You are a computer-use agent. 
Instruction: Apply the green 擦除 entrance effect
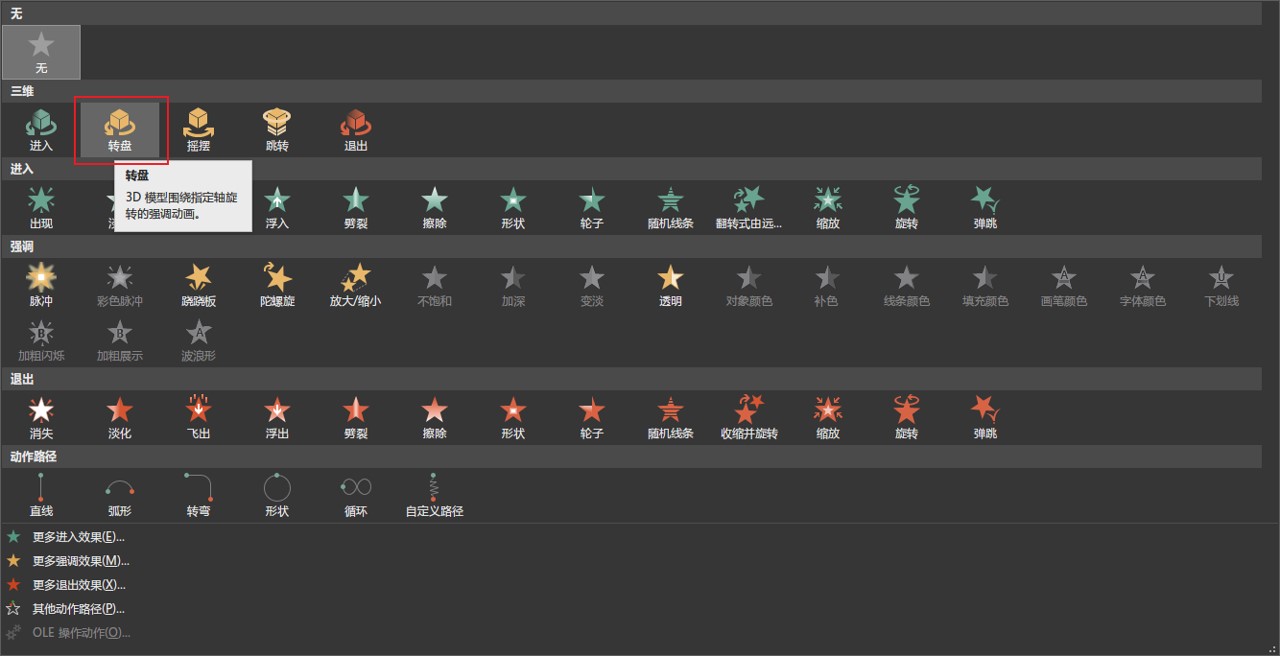coord(434,207)
